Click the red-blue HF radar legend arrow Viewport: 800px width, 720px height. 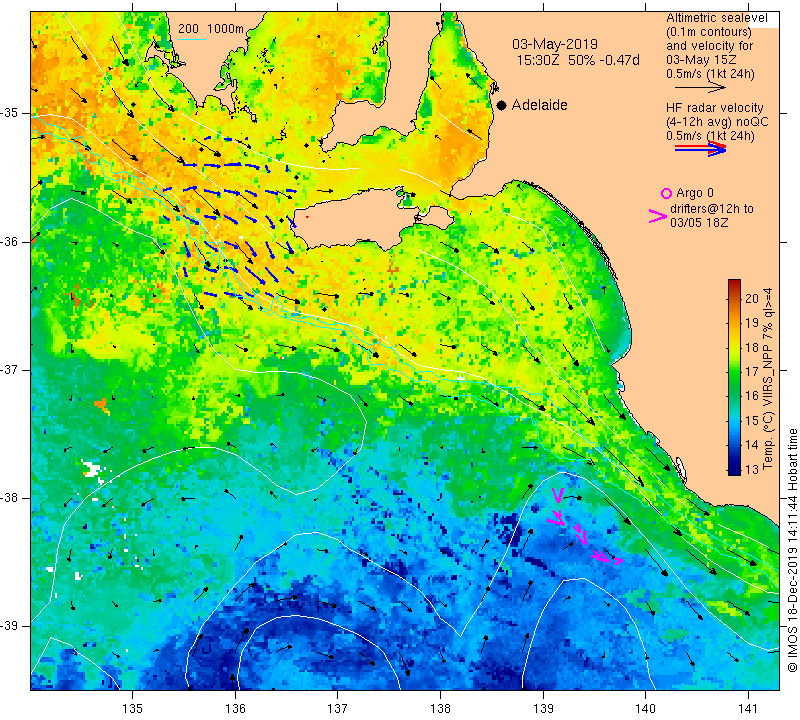700,148
